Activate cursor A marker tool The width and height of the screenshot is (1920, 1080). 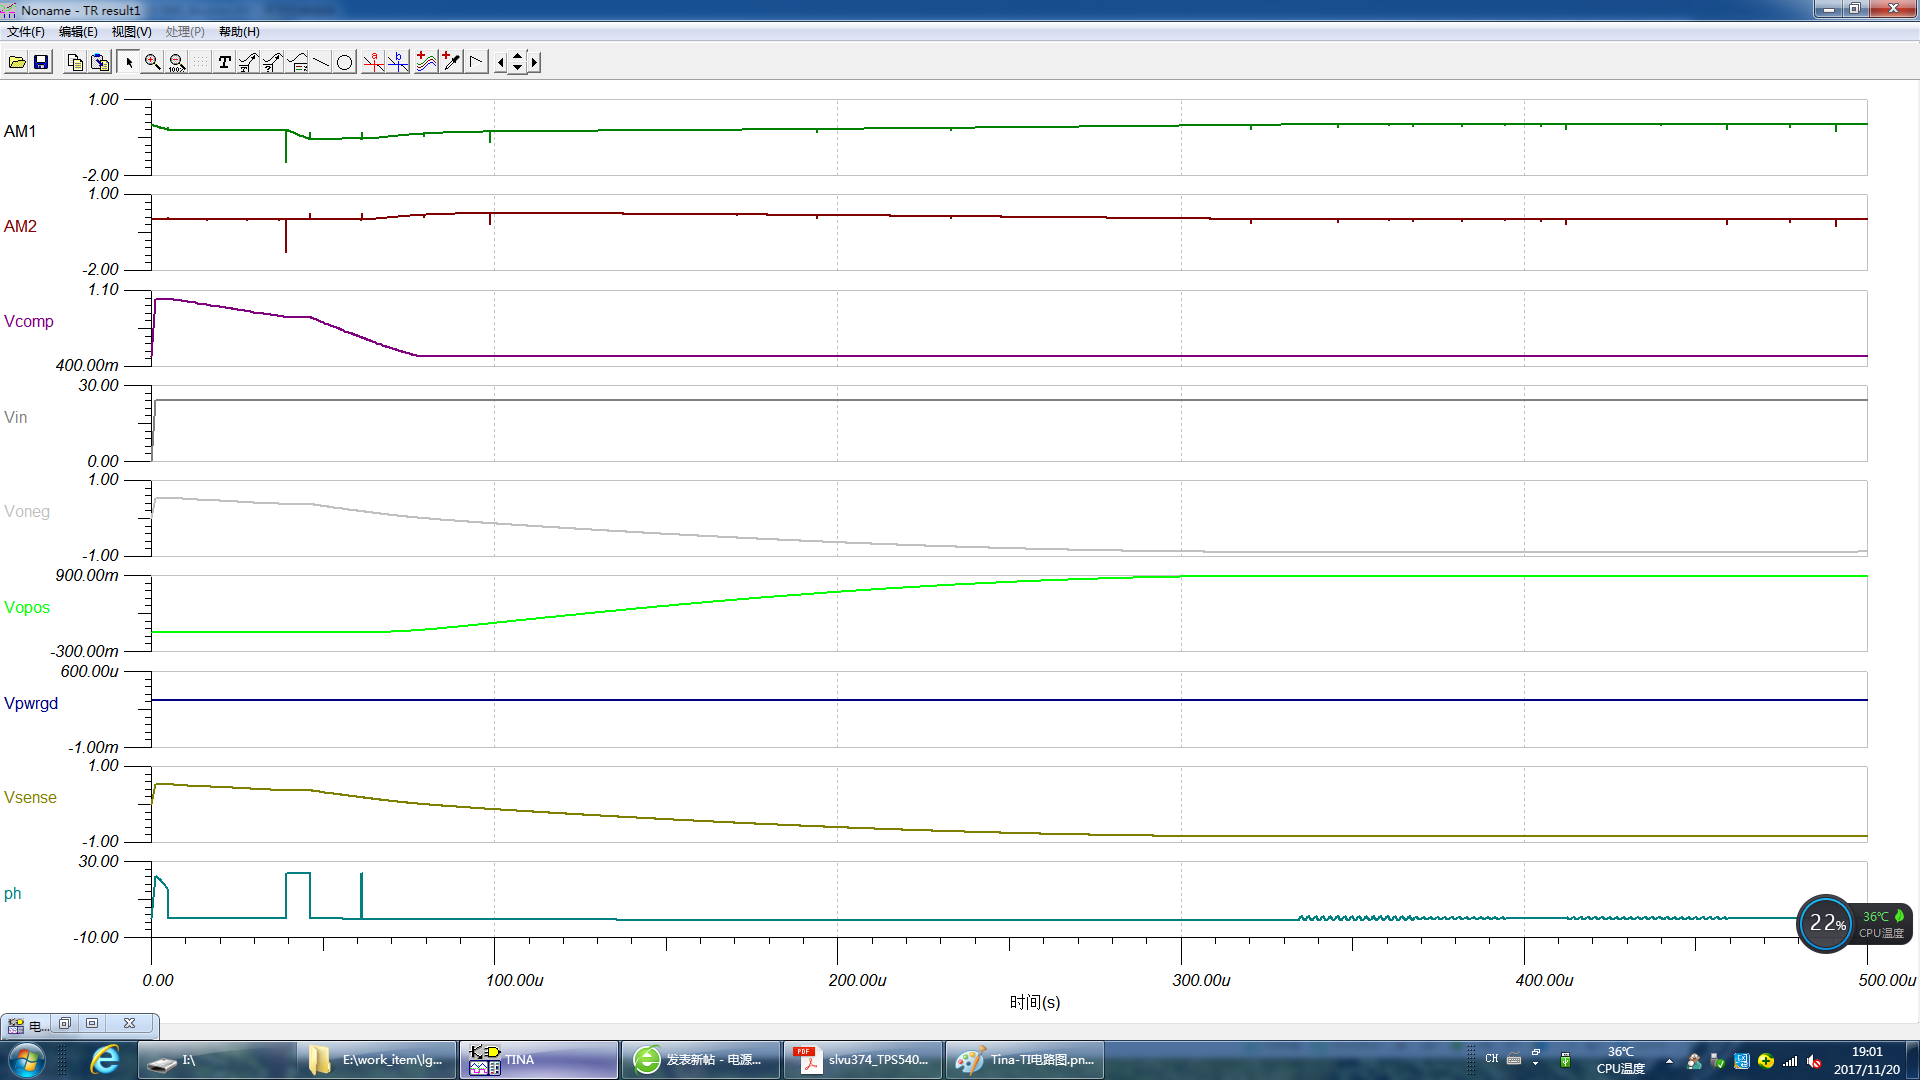point(373,62)
